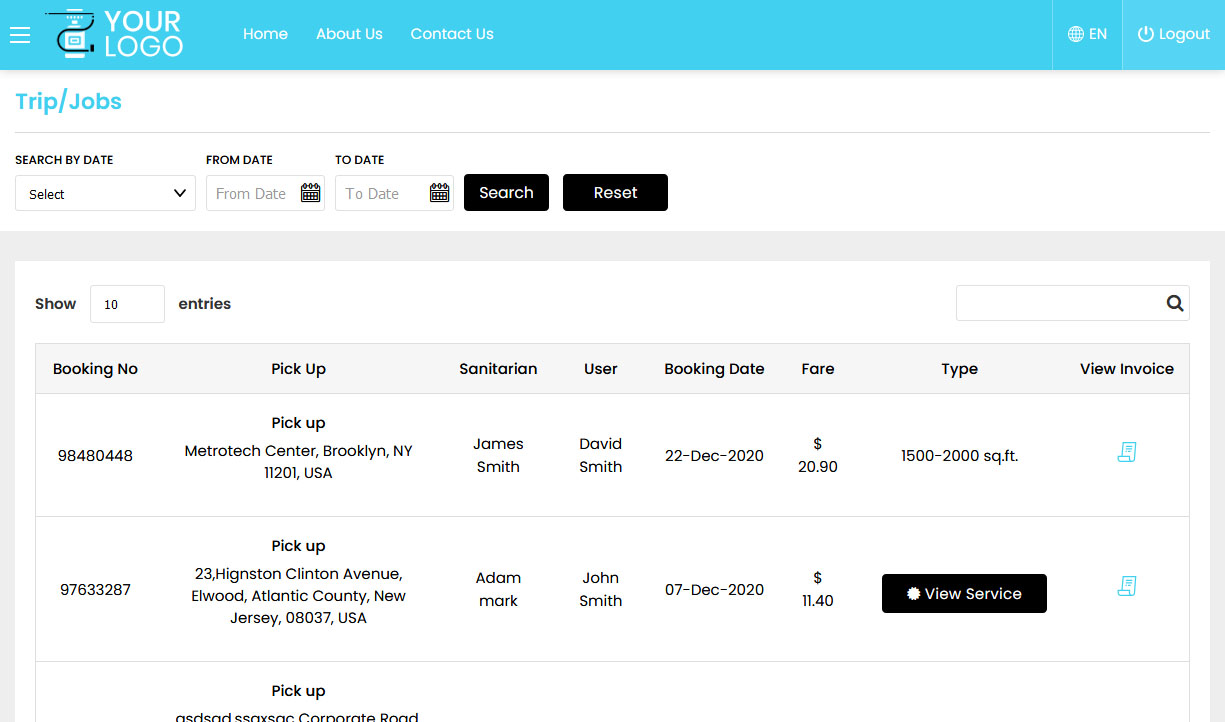Sort by Booking No column header
The width and height of the screenshot is (1225, 722).
pos(95,369)
